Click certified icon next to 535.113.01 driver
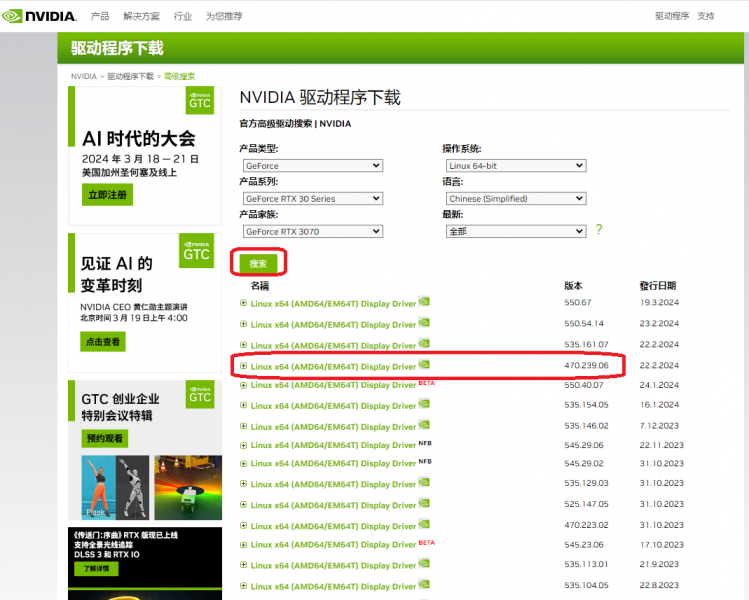 point(424,563)
